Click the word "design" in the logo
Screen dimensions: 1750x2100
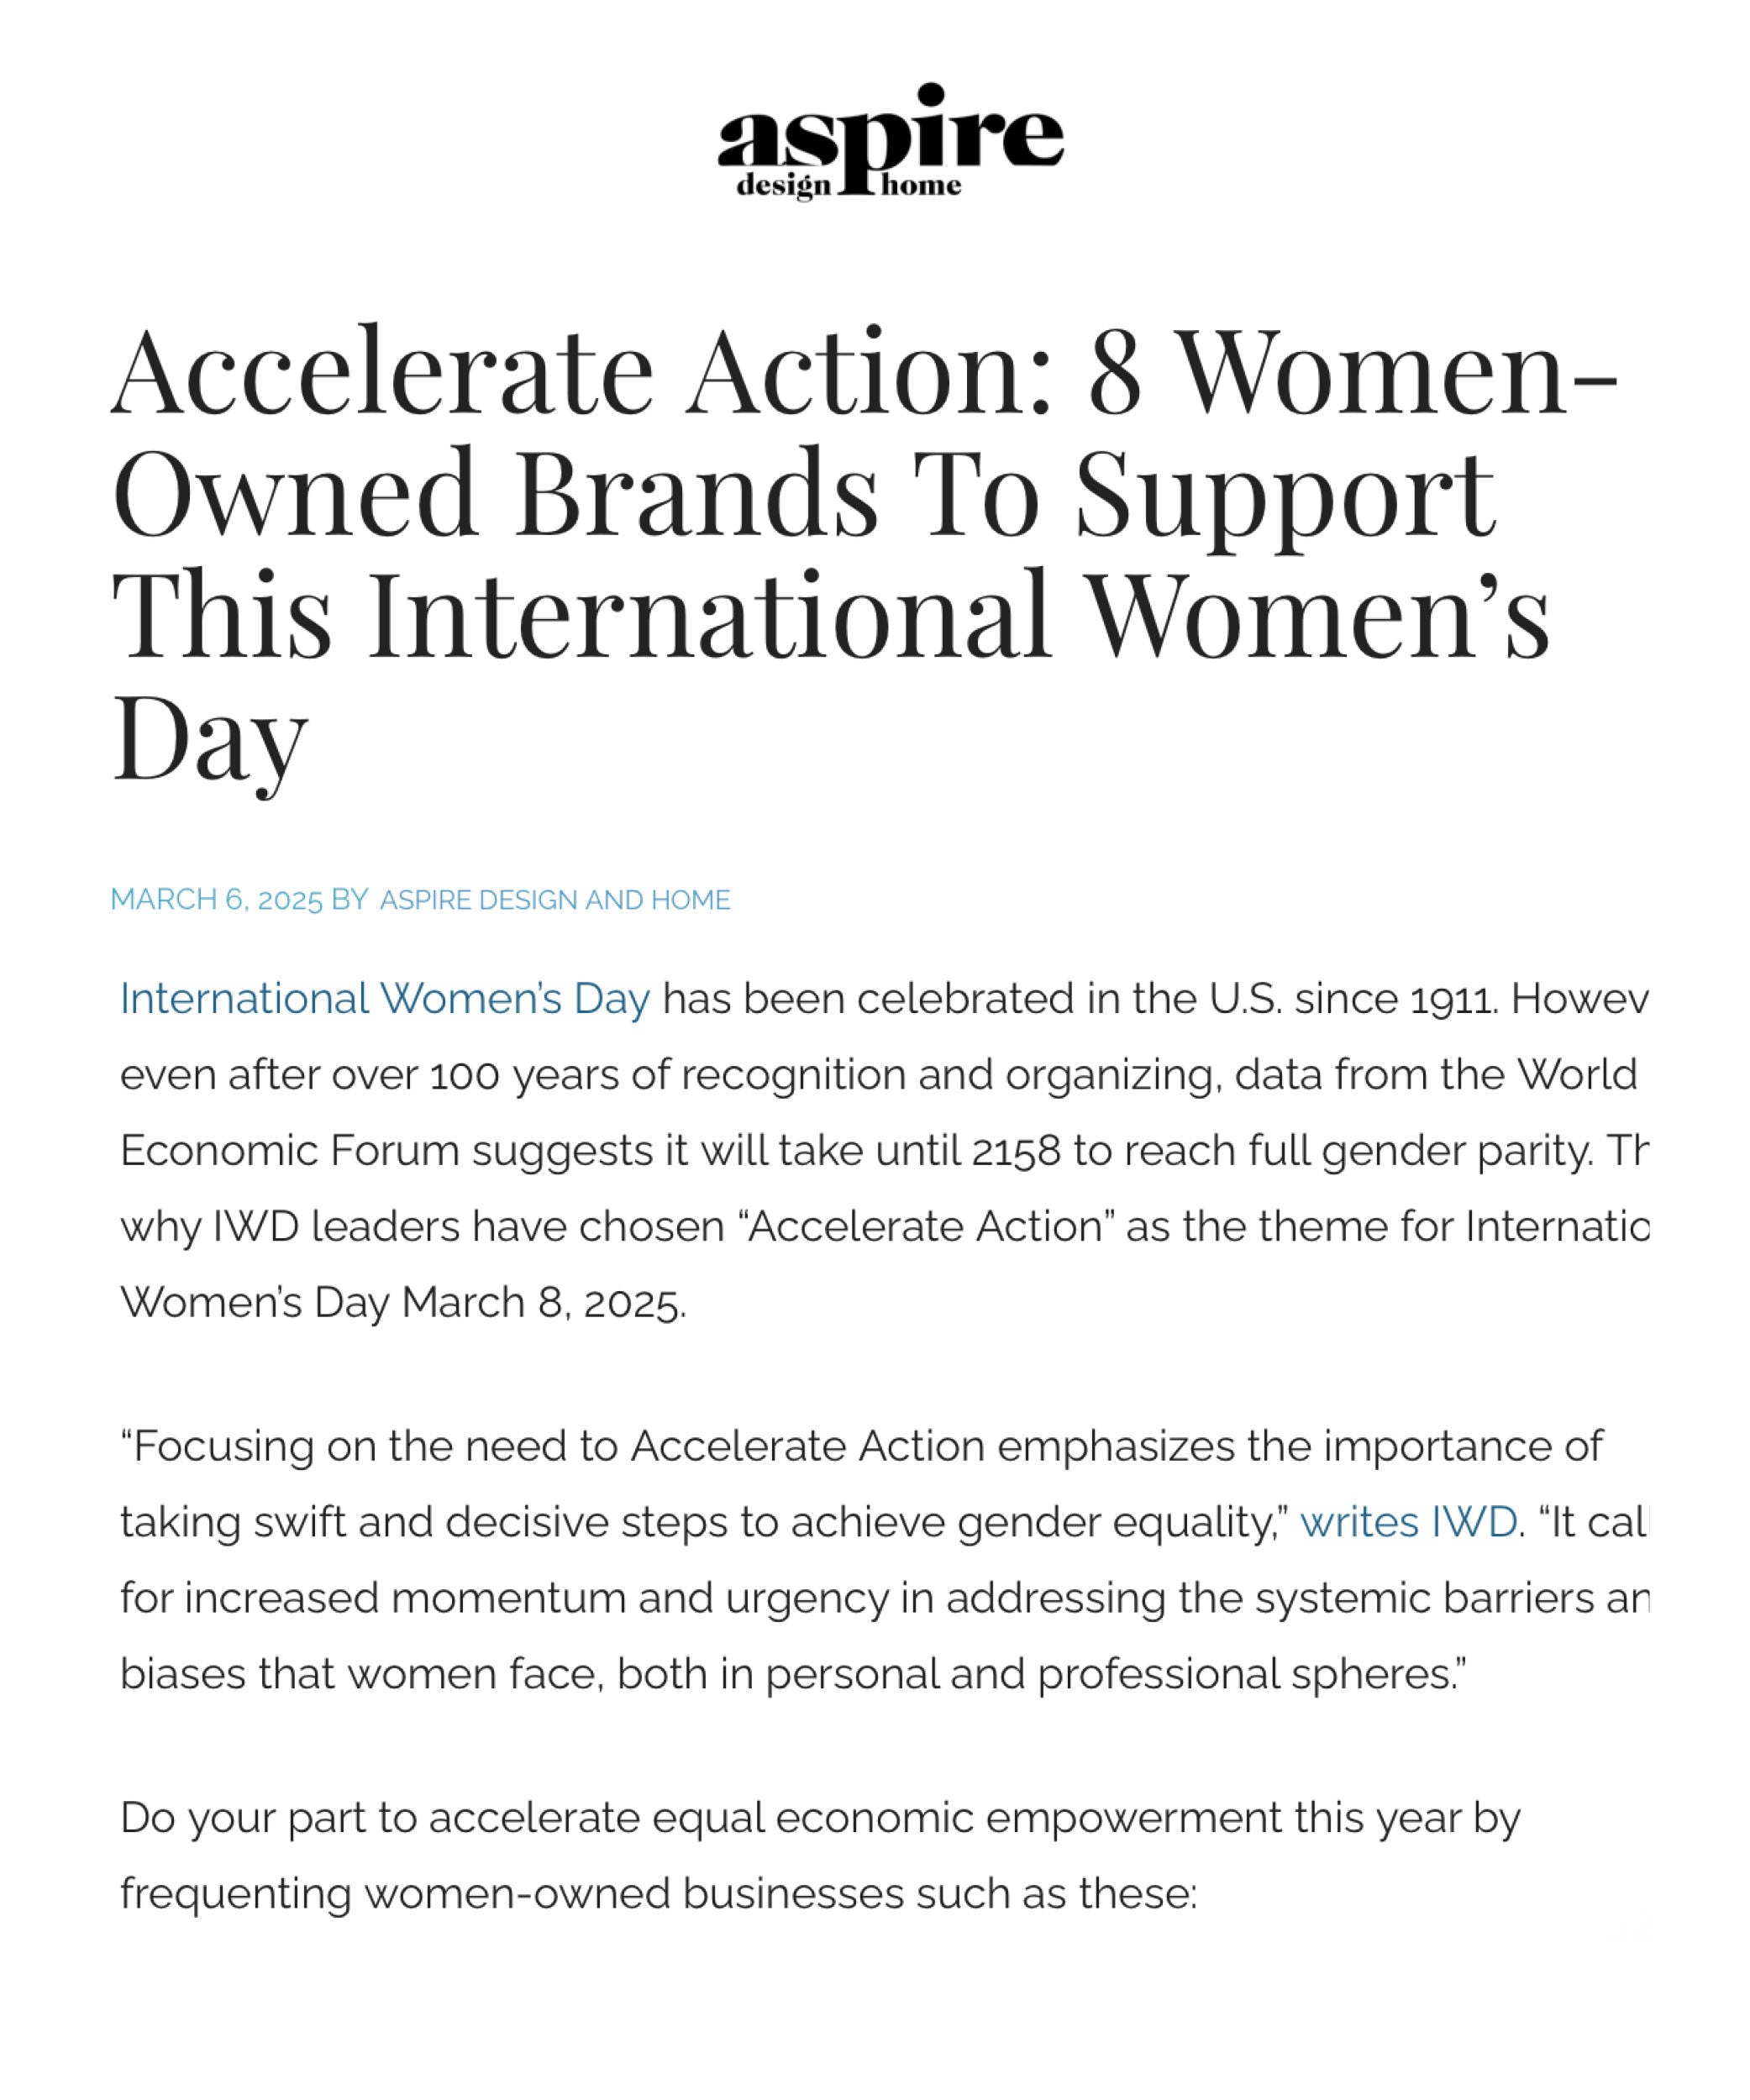point(783,186)
